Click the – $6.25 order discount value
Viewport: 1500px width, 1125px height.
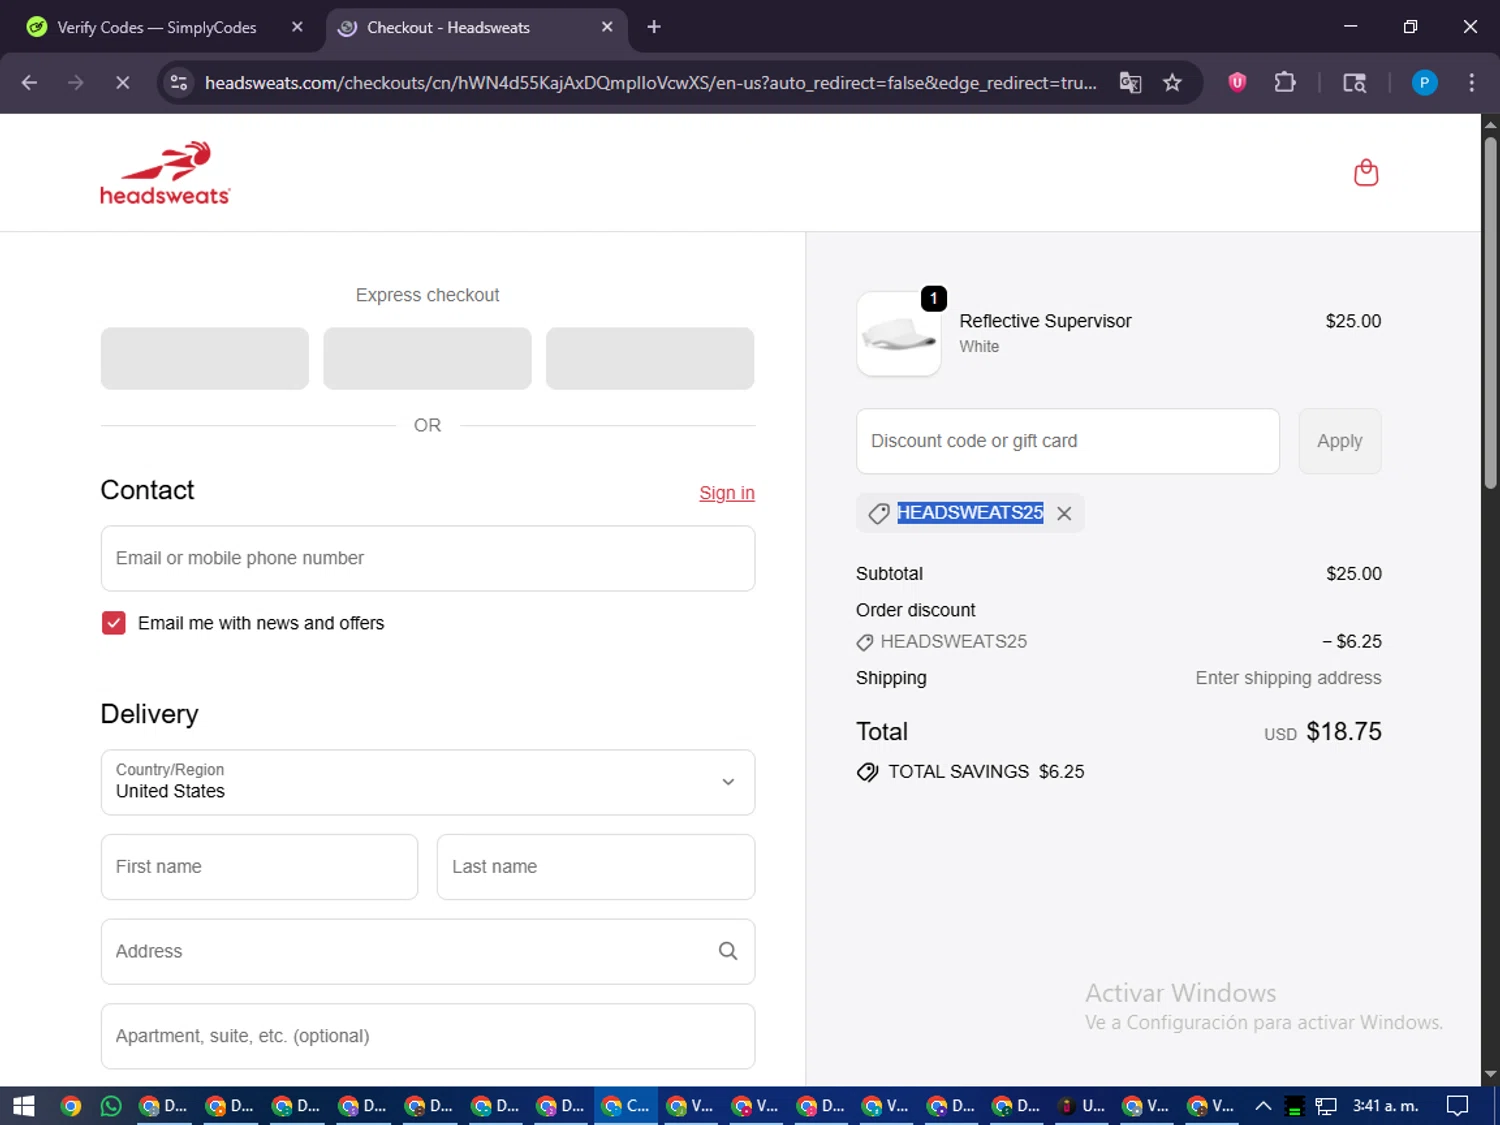point(1352,641)
